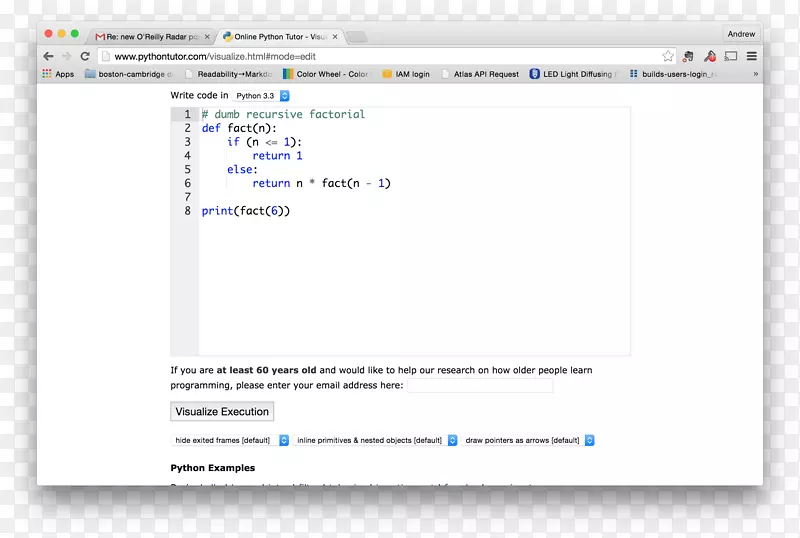
Task: Reload the Python Tutor page
Action: click(x=85, y=56)
